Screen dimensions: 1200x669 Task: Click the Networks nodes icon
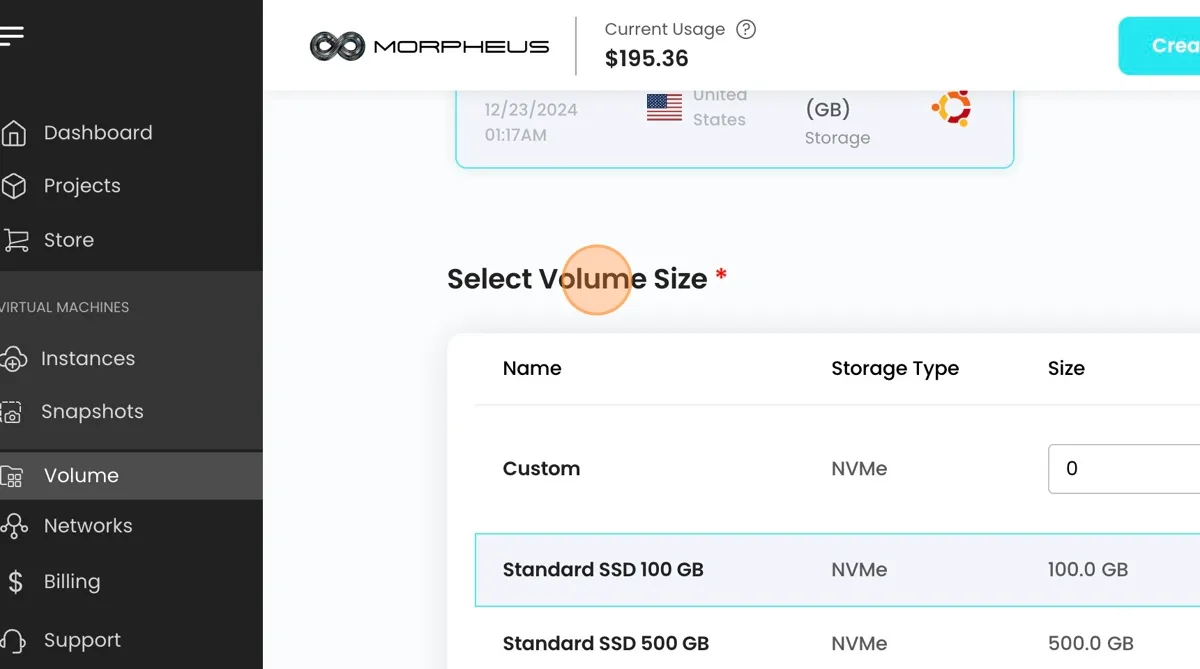pos(13,526)
